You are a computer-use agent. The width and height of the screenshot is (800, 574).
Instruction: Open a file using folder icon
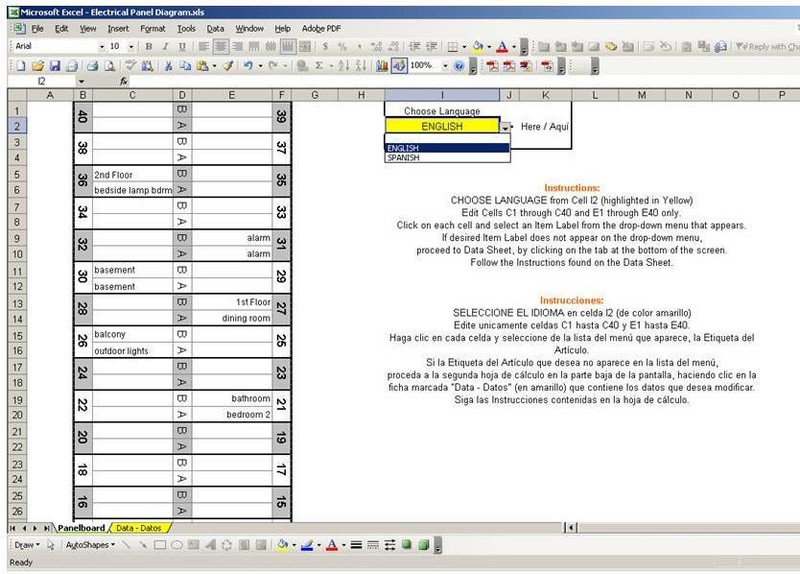coord(38,66)
